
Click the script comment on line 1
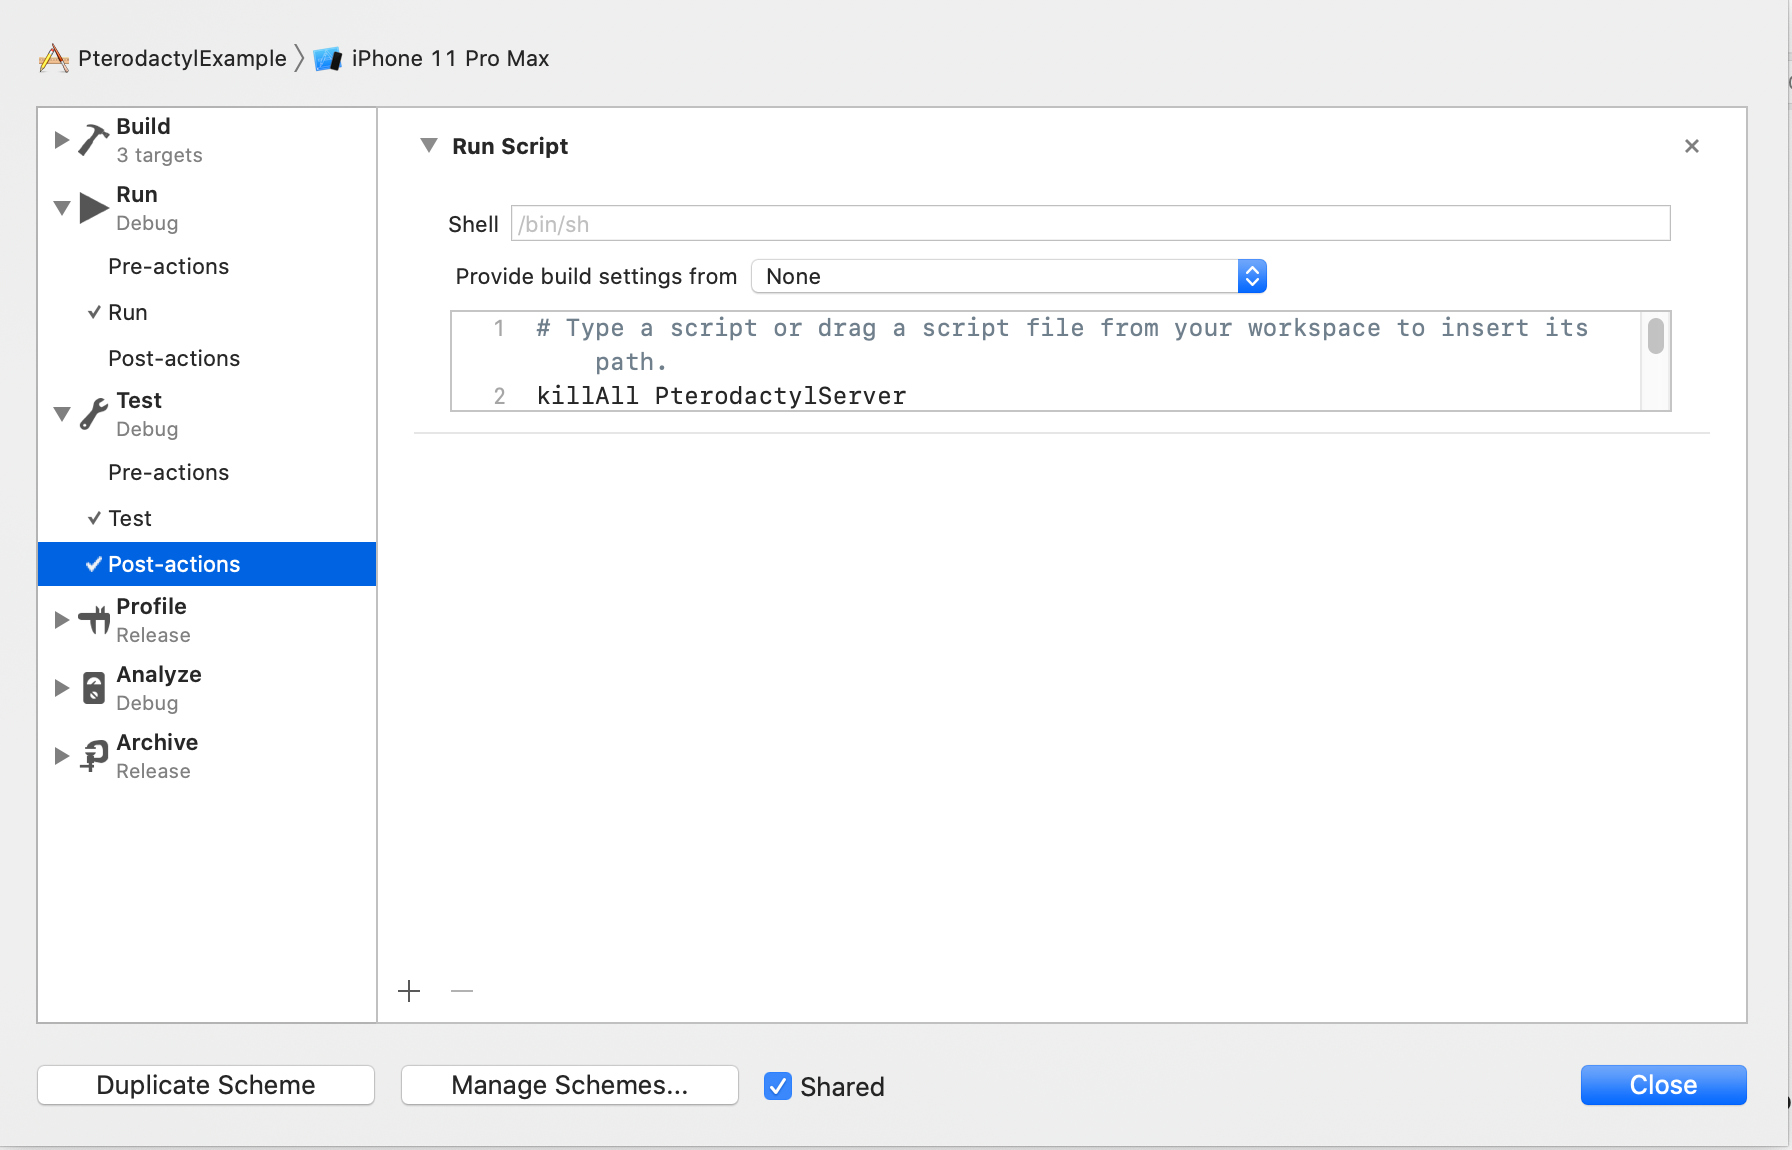(1062, 344)
